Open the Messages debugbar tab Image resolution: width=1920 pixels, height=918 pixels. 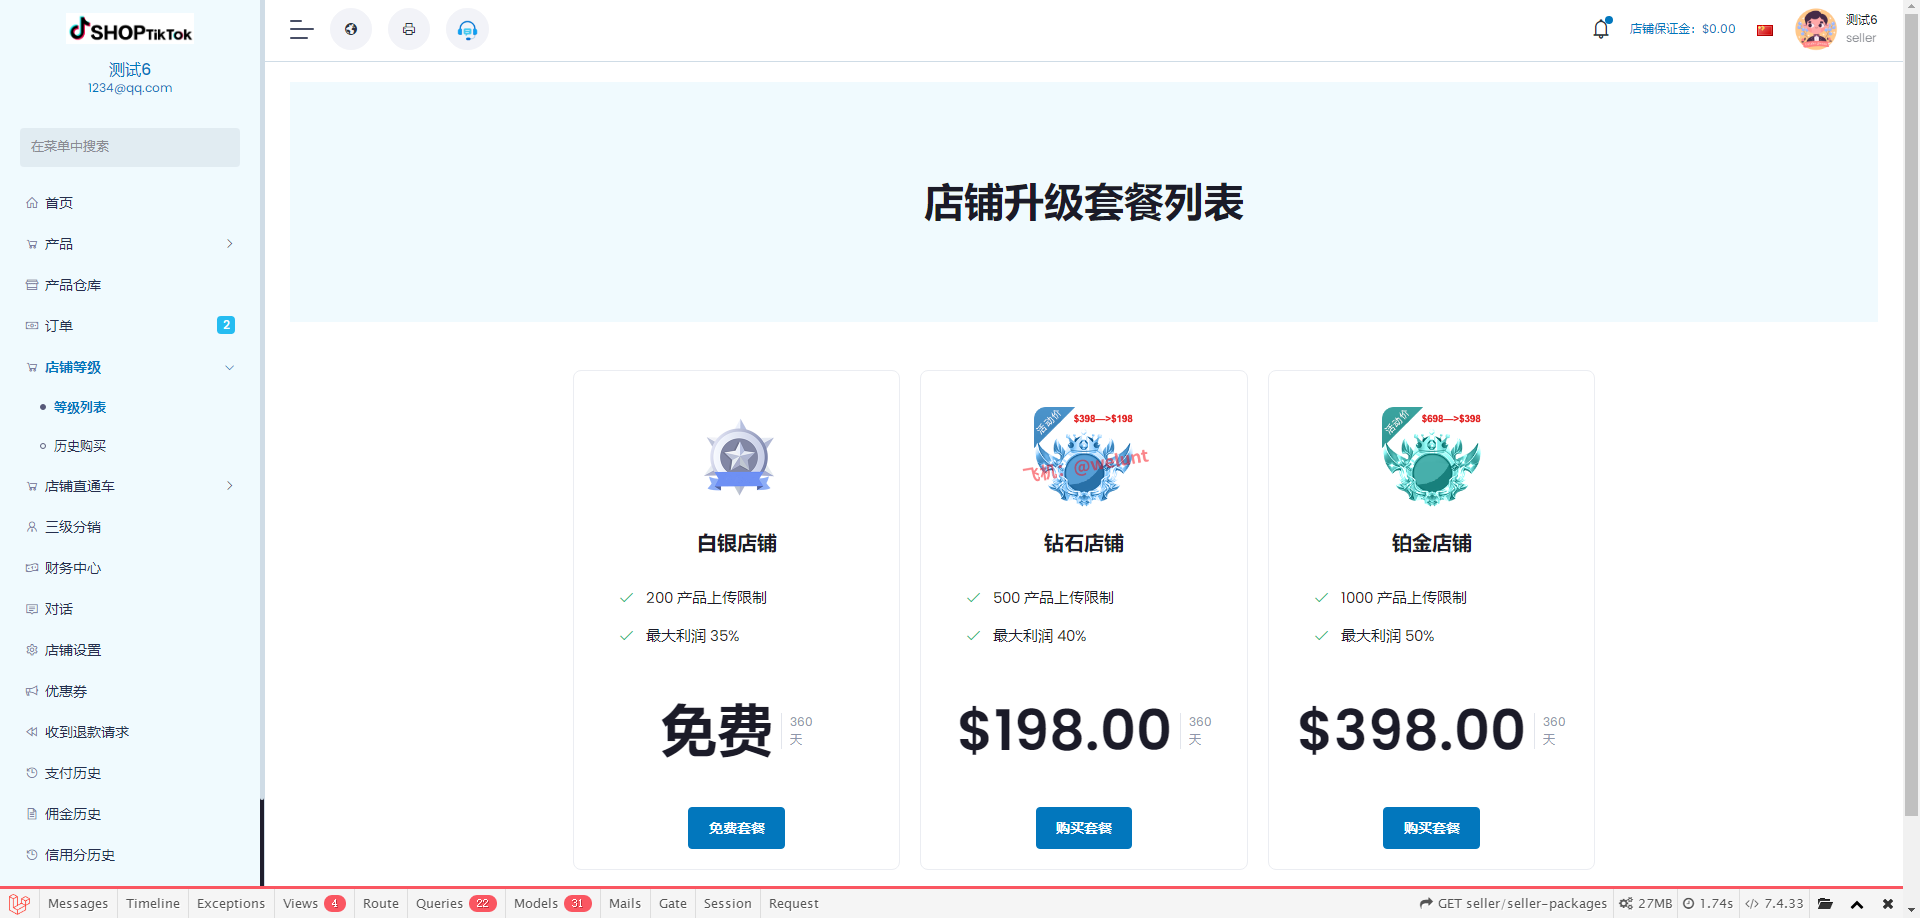click(78, 903)
